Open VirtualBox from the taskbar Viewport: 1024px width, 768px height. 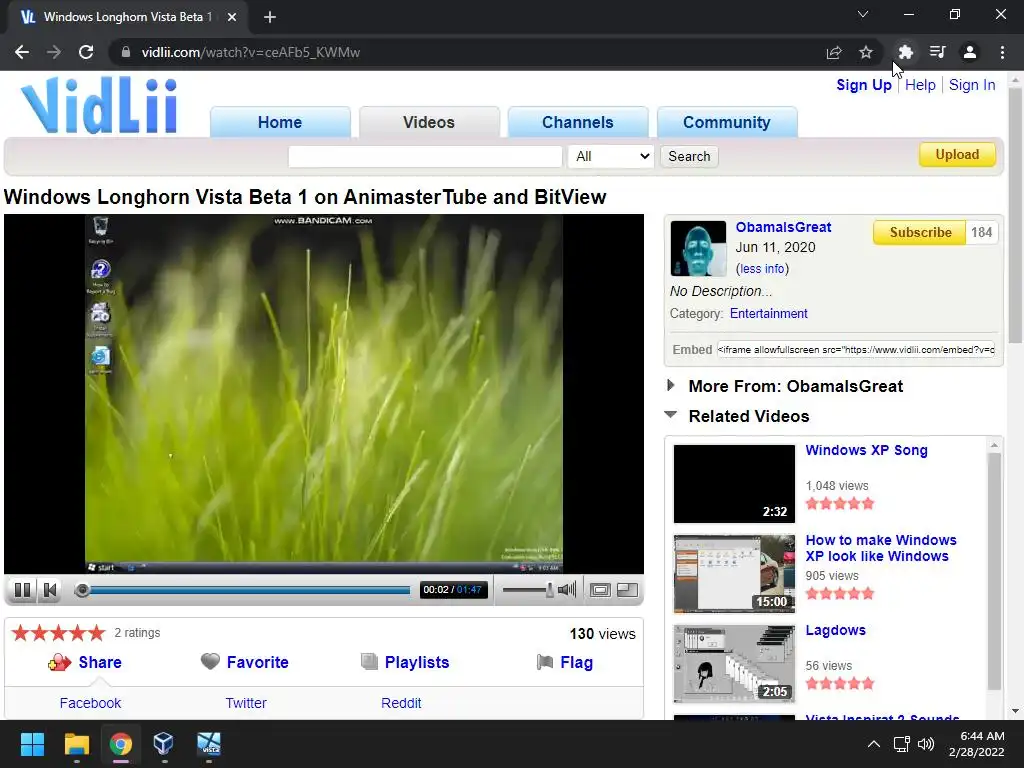163,744
